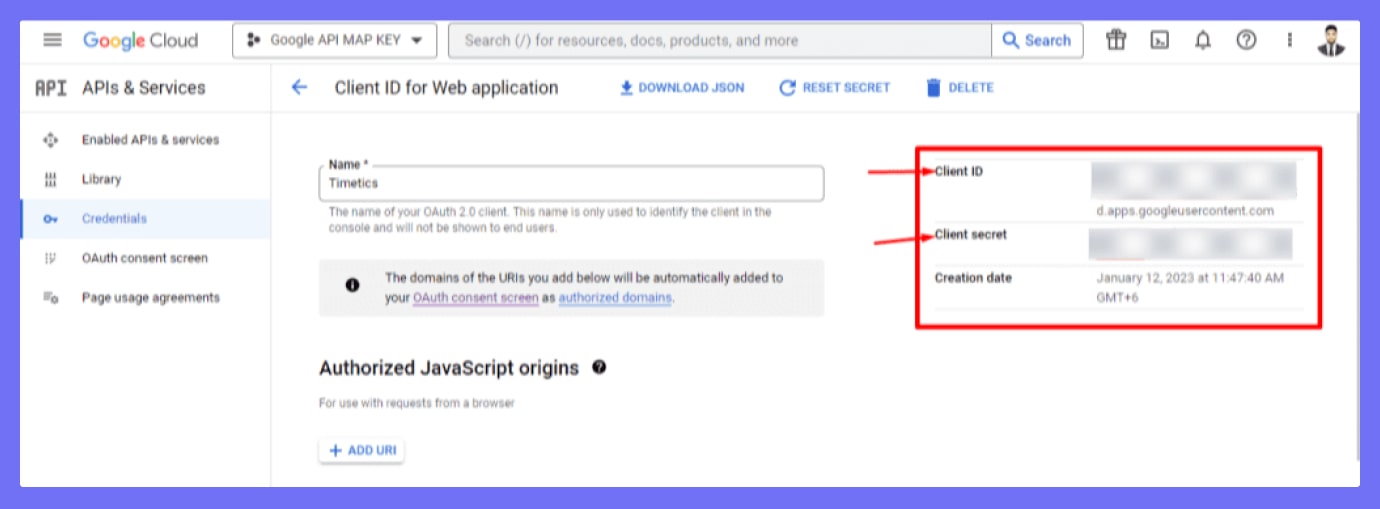The height and width of the screenshot is (509, 1380).
Task: Click RESET SECRET
Action: (835, 88)
